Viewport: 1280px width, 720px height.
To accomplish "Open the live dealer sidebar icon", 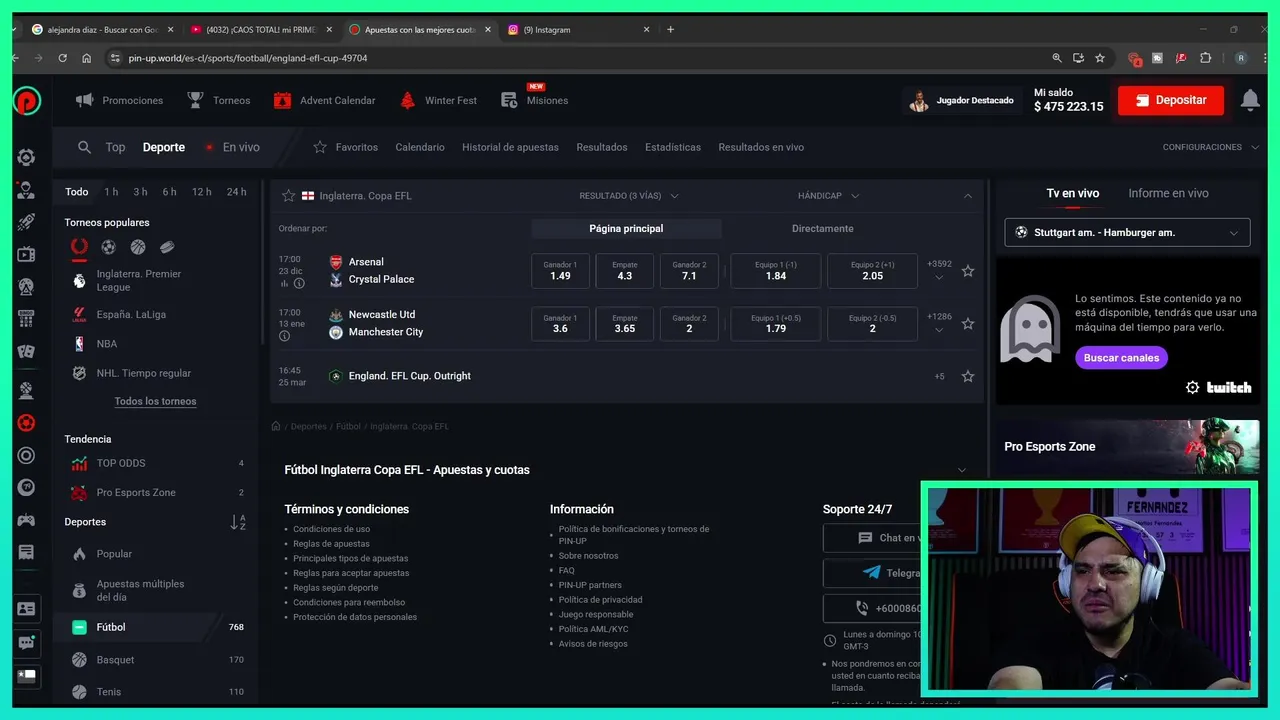I will tap(27, 190).
